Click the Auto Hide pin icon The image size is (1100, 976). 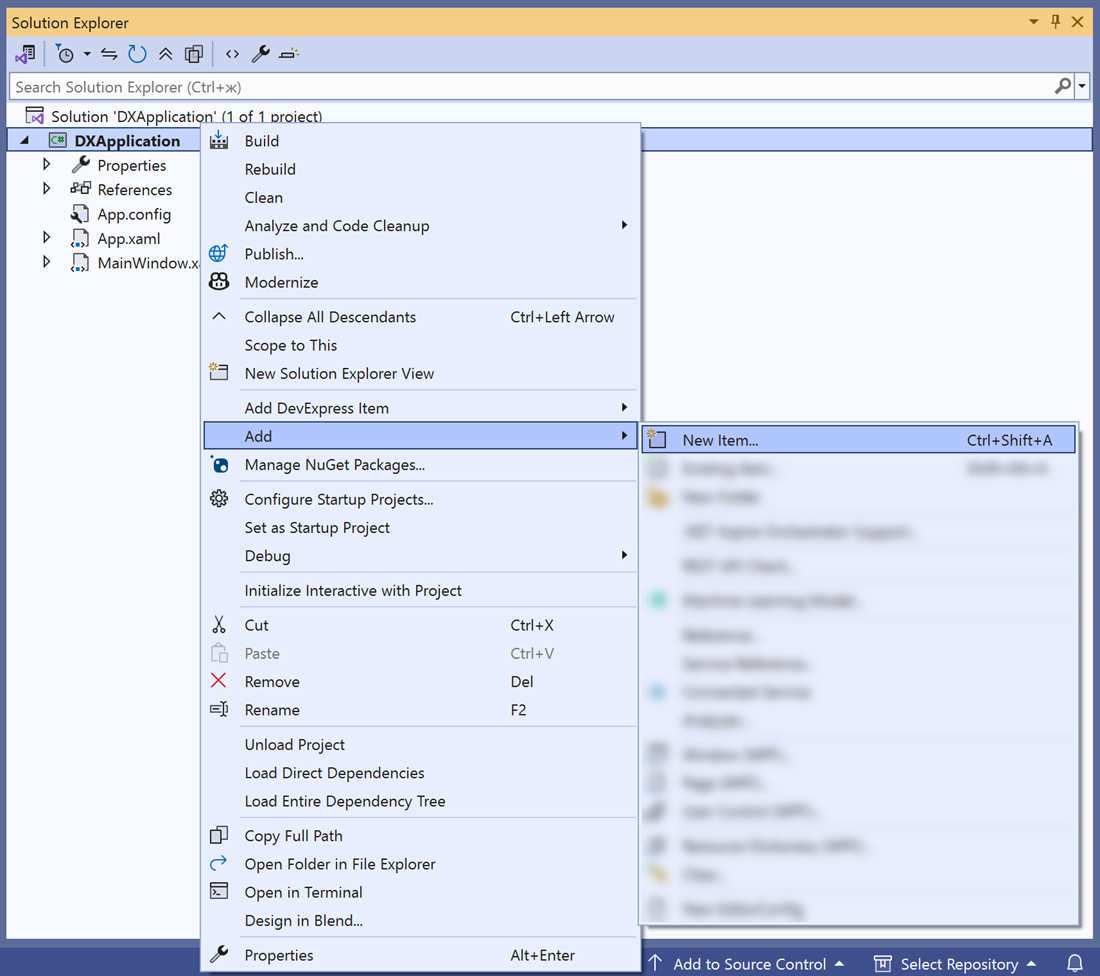(1056, 22)
